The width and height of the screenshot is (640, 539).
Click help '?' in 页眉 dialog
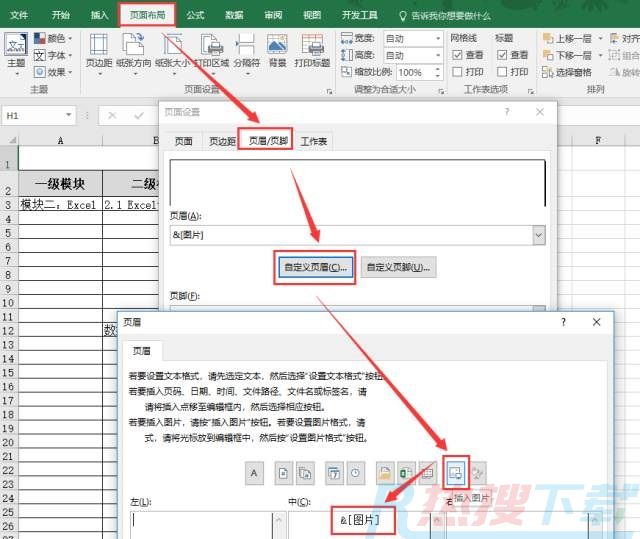564,322
